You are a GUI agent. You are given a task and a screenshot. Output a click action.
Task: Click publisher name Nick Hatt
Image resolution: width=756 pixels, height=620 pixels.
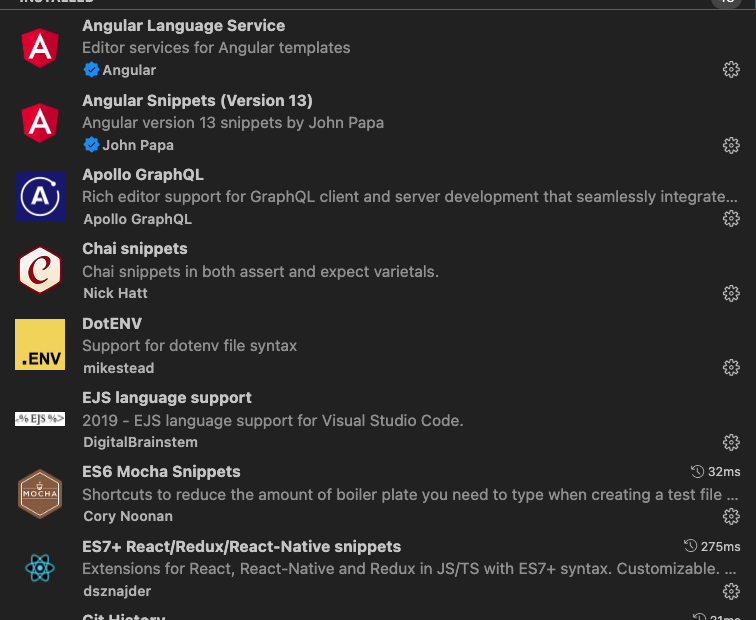click(x=115, y=293)
